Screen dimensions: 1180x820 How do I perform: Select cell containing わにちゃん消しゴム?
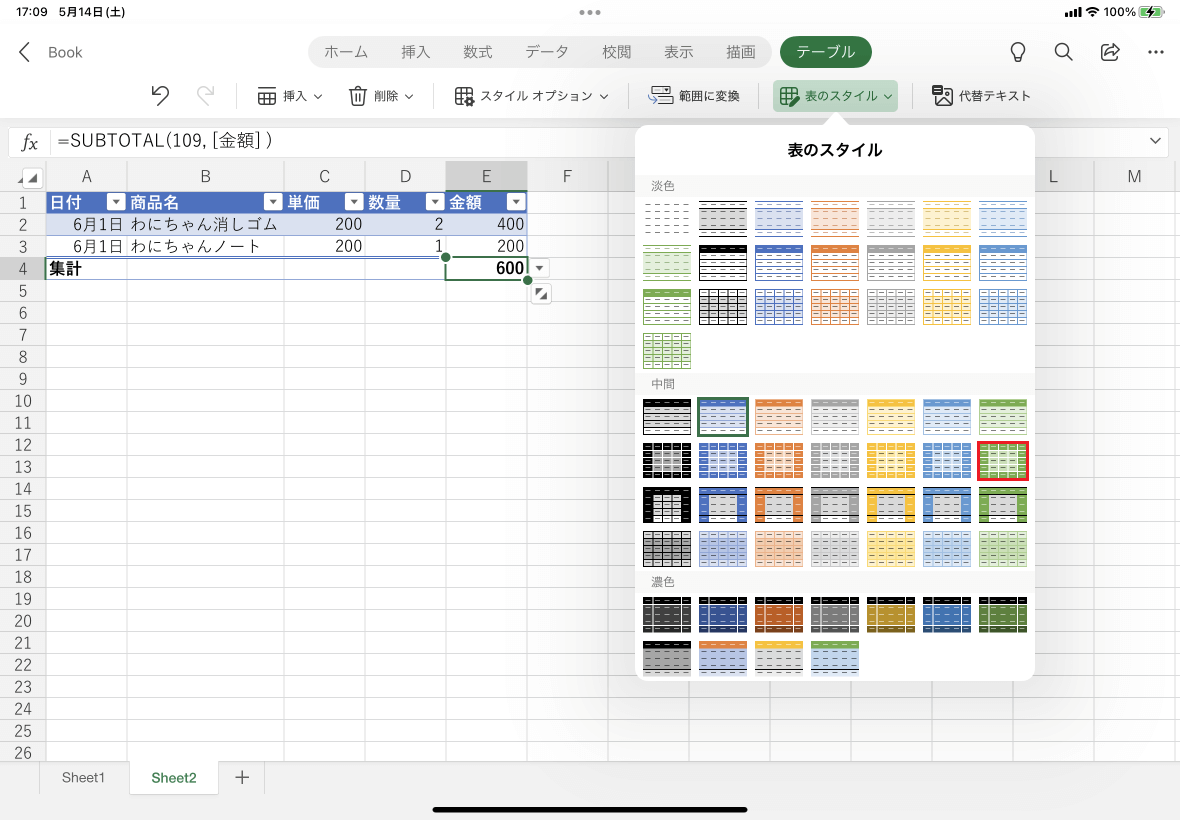[205, 224]
